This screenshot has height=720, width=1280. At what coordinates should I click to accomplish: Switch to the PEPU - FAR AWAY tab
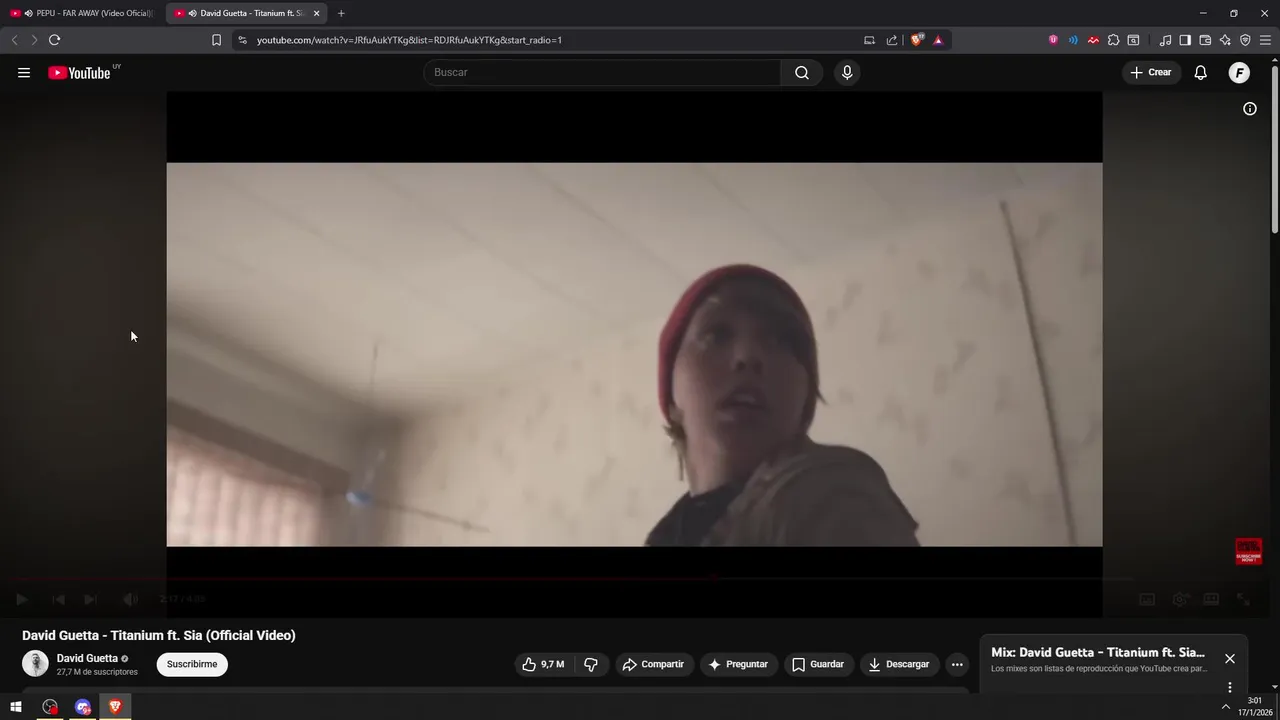[82, 13]
